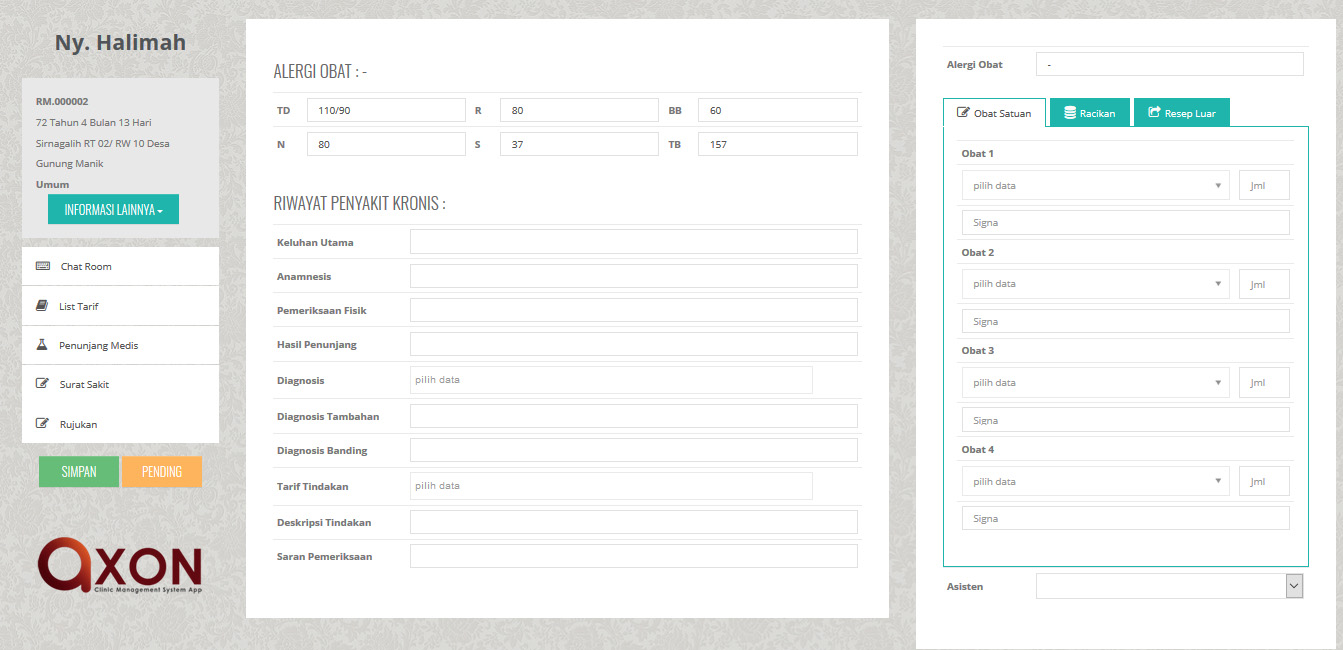Click the Chat Room keyboard icon
The width and height of the screenshot is (1343, 650).
pyautogui.click(x=43, y=266)
